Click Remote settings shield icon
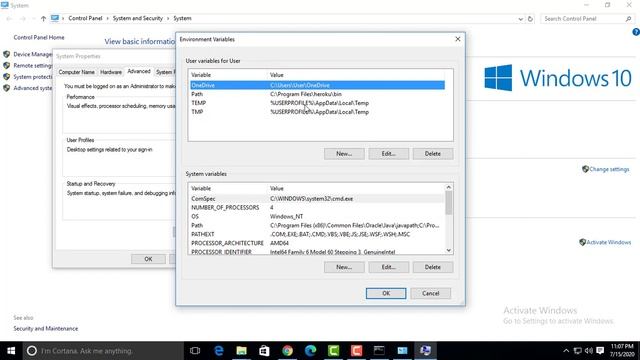Screen dimensions: 640x360 [x=7, y=65]
